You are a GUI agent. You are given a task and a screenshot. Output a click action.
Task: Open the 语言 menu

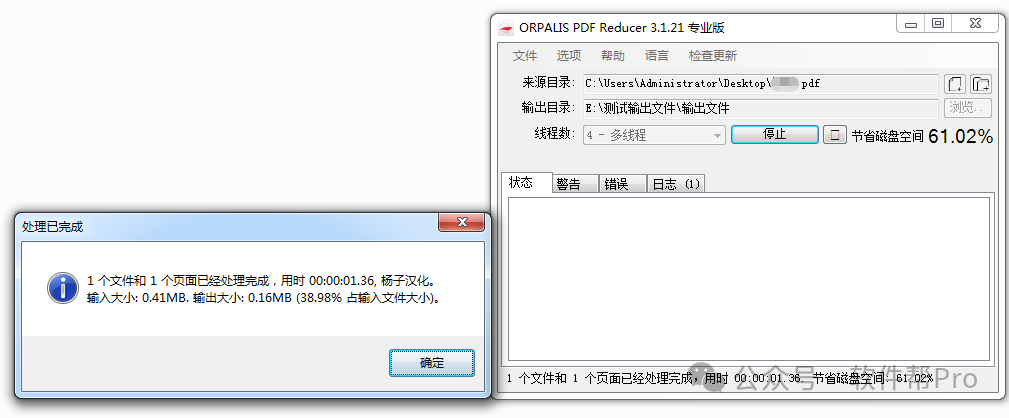656,56
